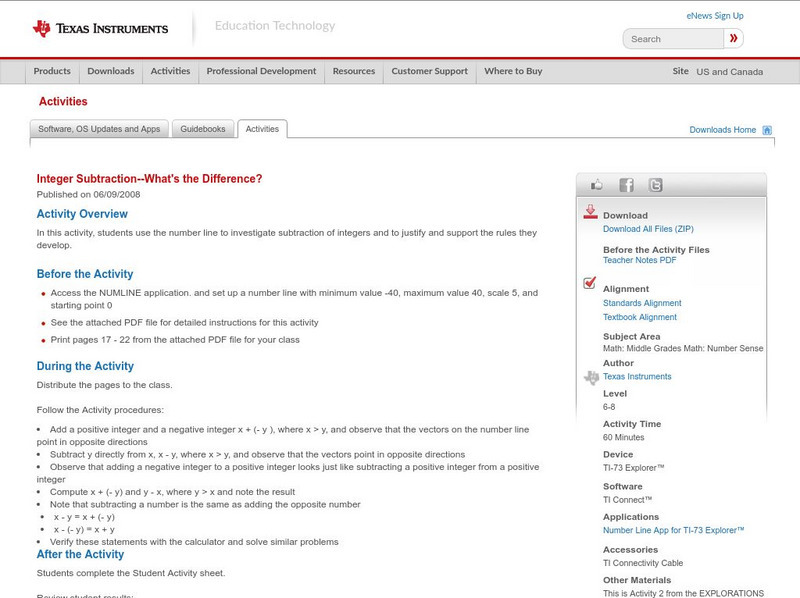
Task: Share activity via Twitter icon
Action: point(655,185)
